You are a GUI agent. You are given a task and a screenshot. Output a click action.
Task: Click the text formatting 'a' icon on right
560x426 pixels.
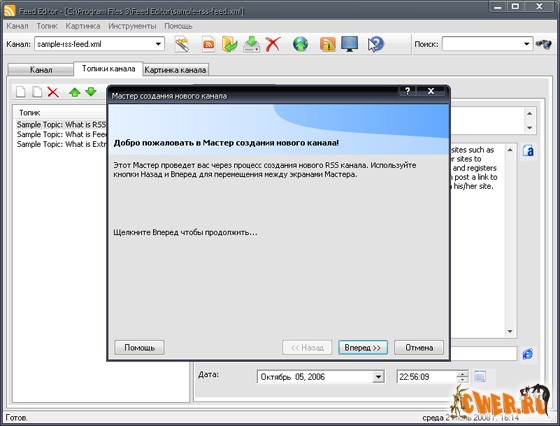coord(528,151)
